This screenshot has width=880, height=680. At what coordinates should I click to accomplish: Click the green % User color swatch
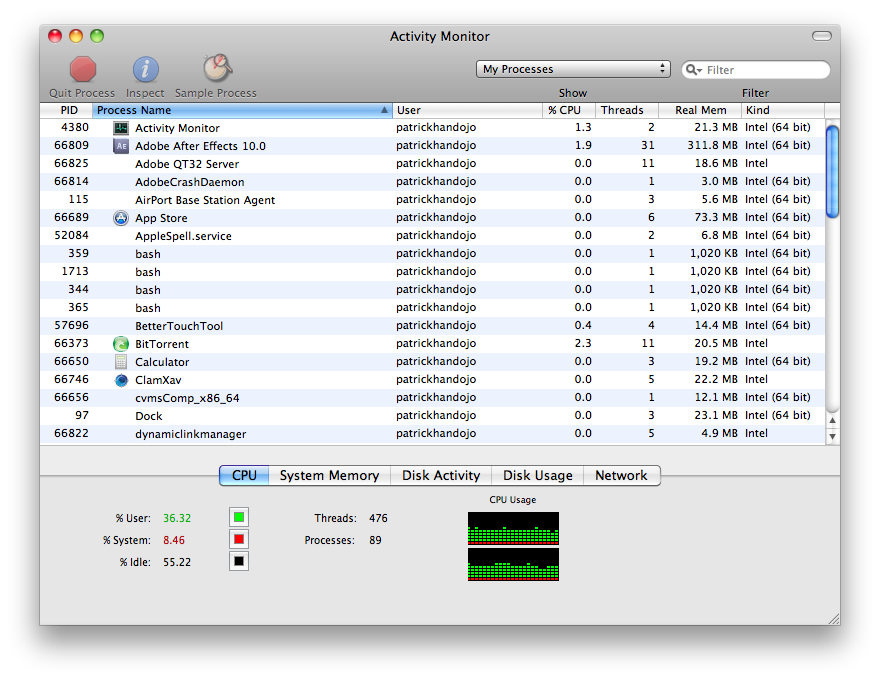239,517
